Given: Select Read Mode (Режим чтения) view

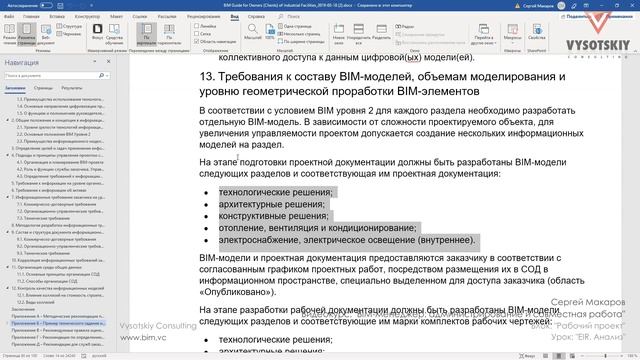Looking at the screenshot, I should (x=9, y=34).
